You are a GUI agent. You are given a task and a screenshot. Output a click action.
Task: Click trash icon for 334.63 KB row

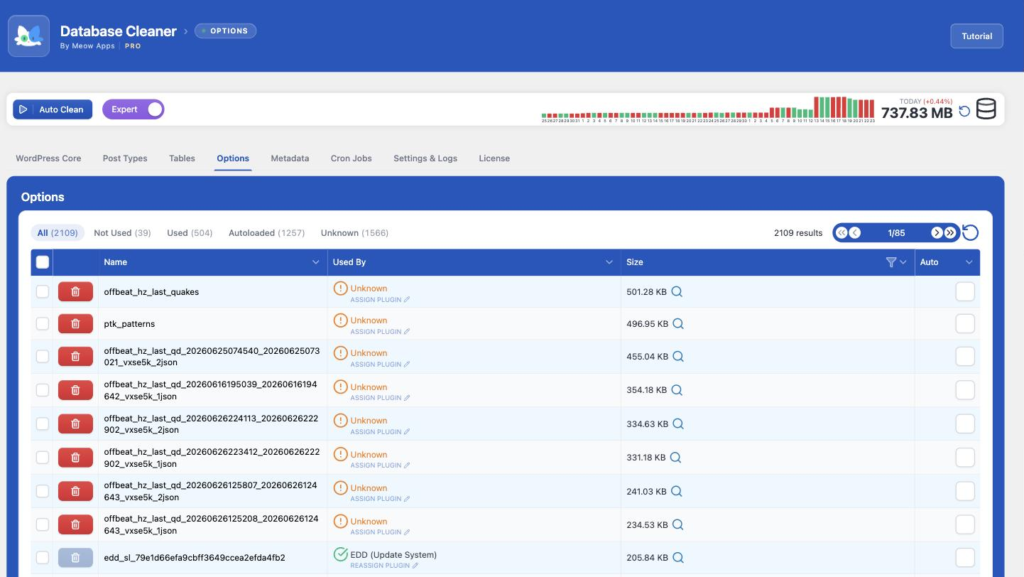click(75, 424)
